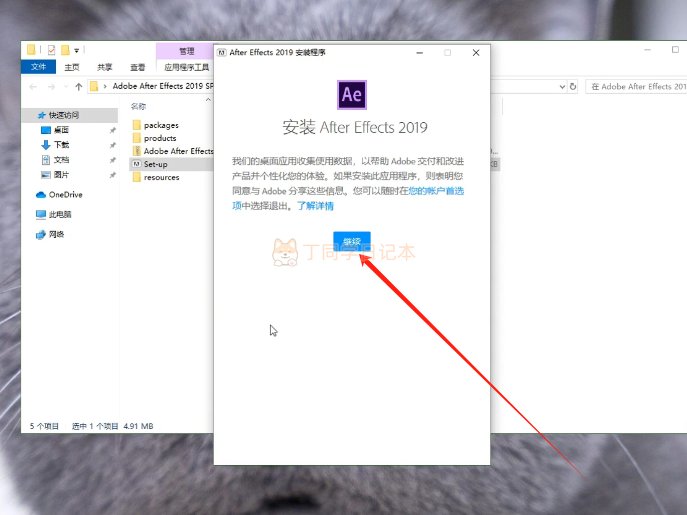Click the up-directory arrow in Explorer
This screenshot has width=687, height=515.
coord(78,87)
